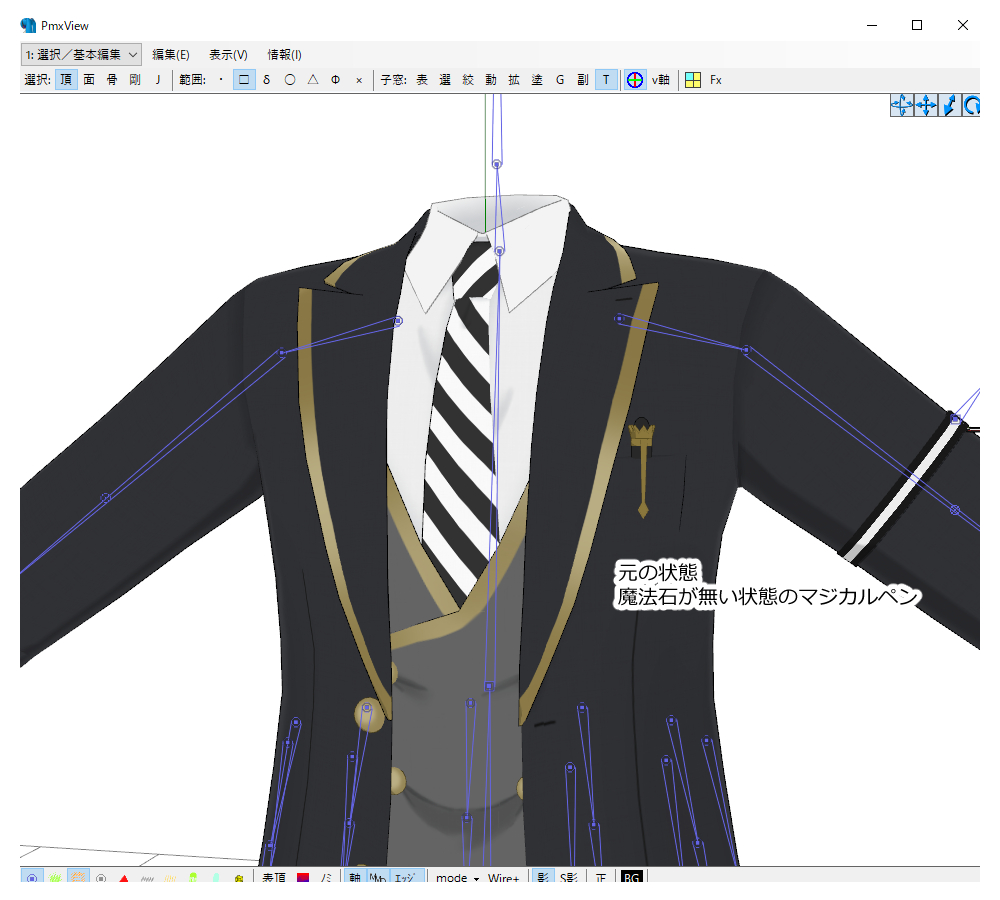Open the 副 sub-window
Image resolution: width=1000 pixels, height=900 pixels.
click(583, 80)
